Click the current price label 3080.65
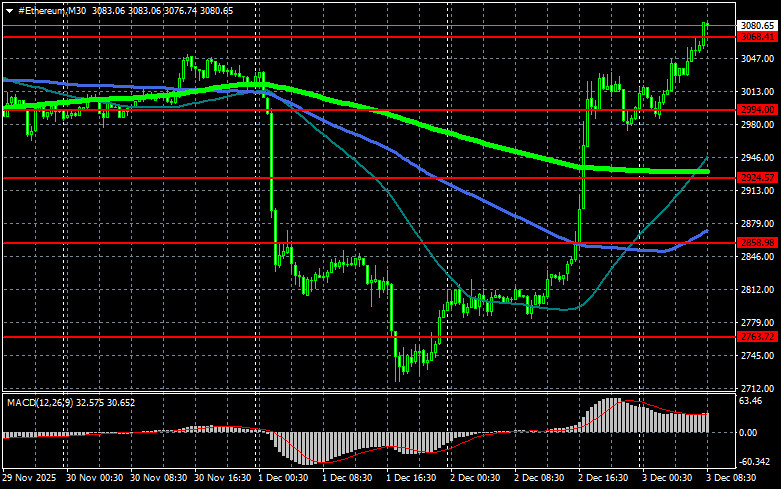Image resolution: width=781 pixels, height=489 pixels. (x=757, y=25)
